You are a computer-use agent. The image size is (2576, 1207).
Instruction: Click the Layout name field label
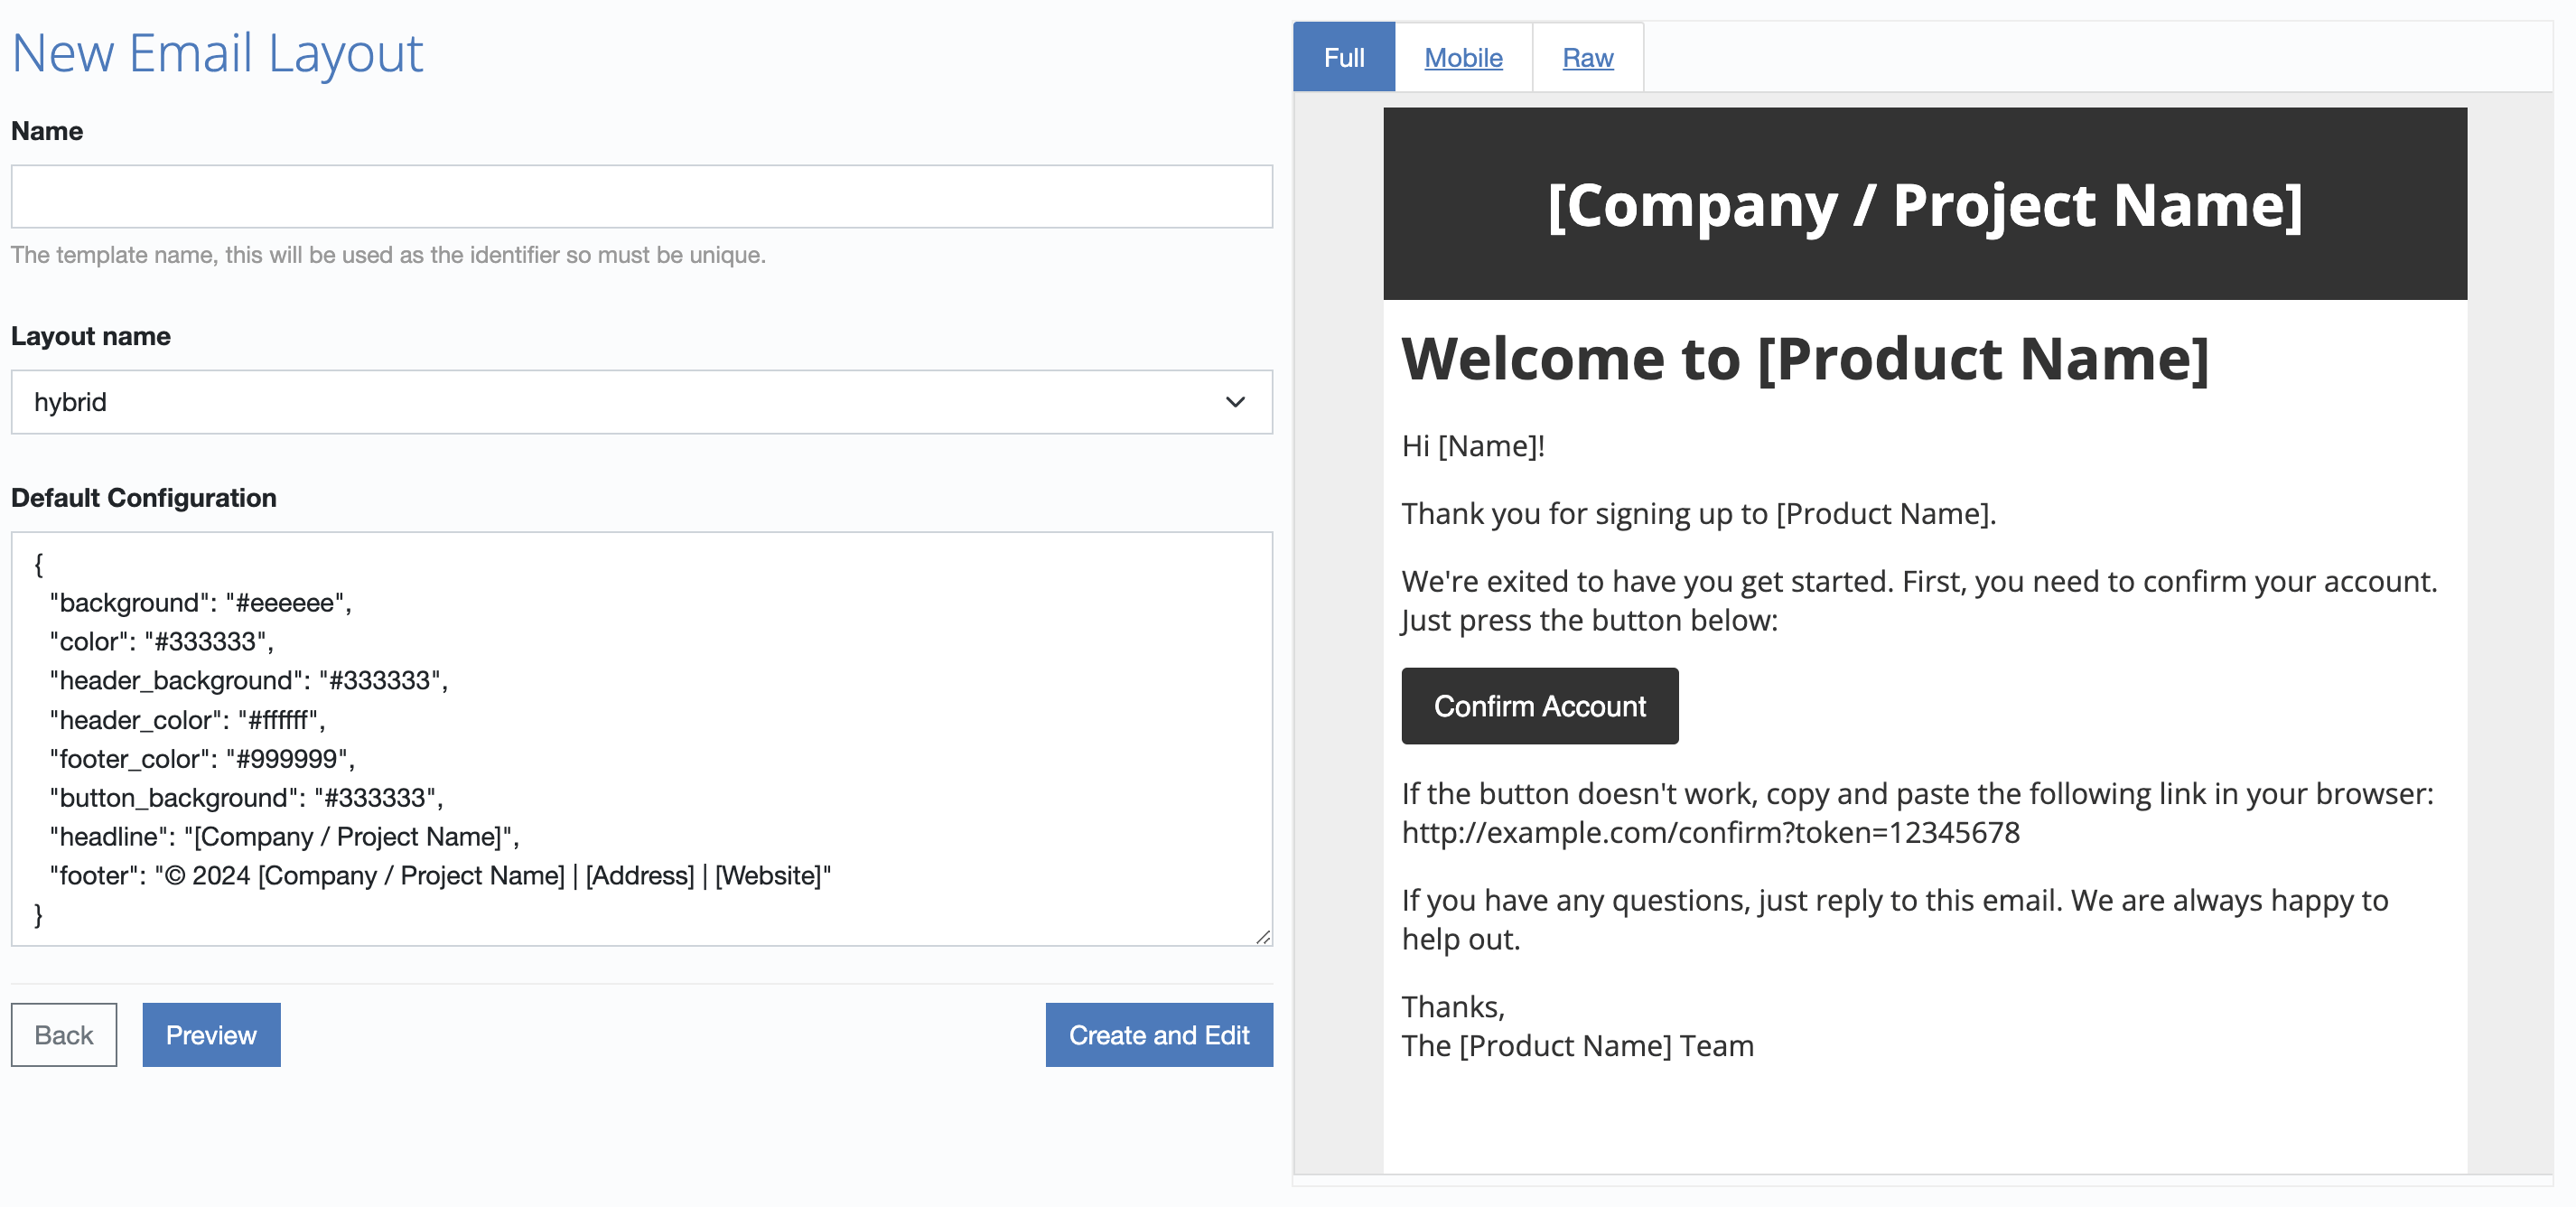pos(91,336)
